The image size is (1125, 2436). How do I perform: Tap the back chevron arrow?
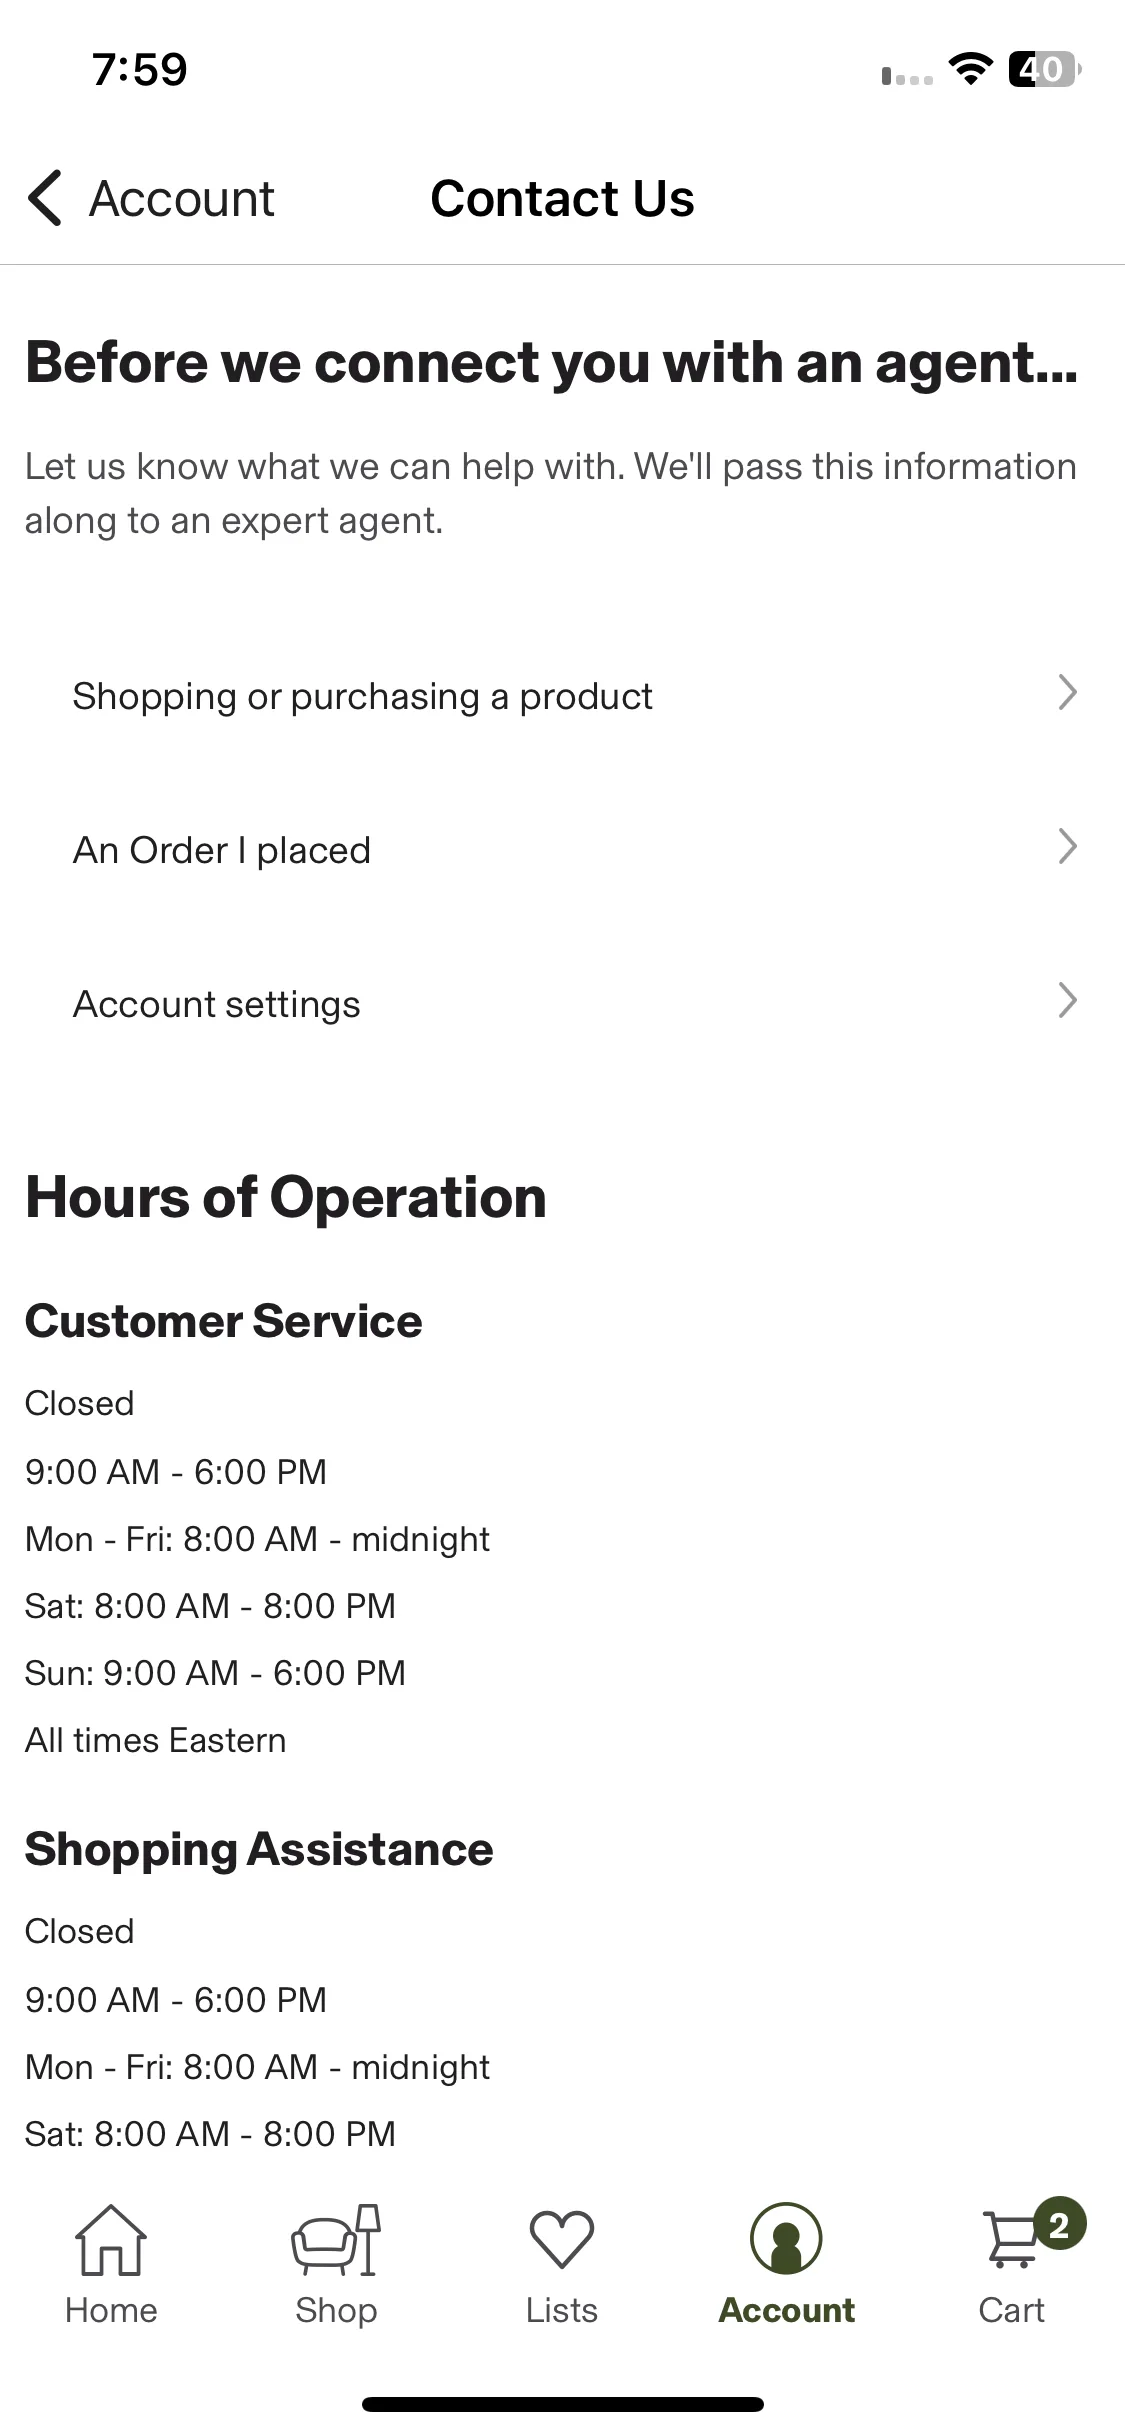(x=45, y=198)
